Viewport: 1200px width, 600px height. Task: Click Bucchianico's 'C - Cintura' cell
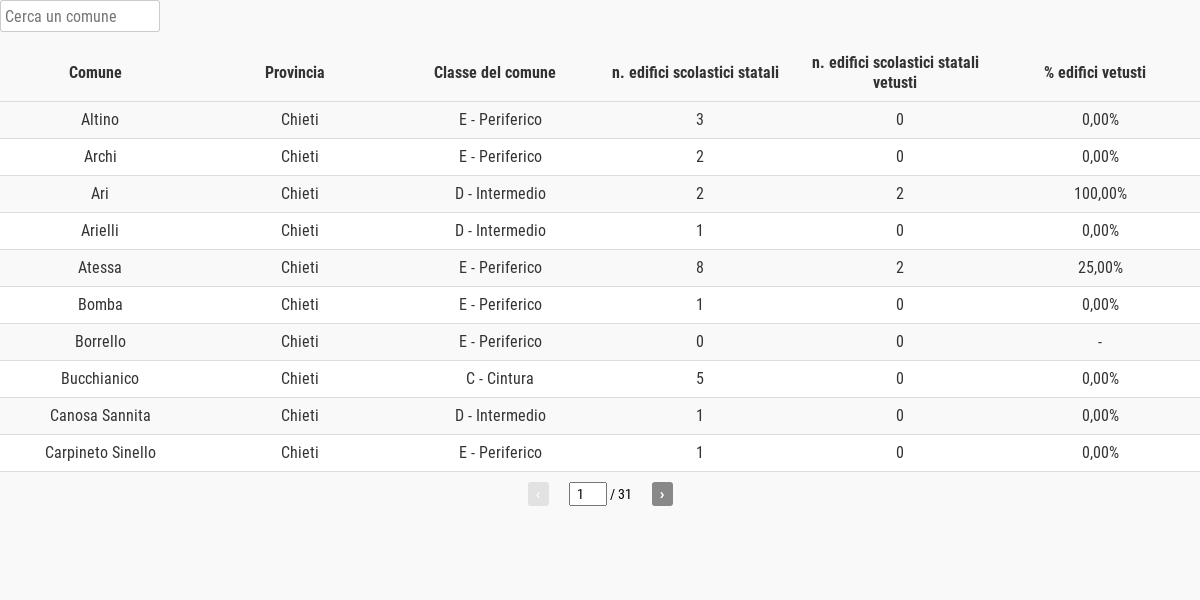(x=500, y=379)
